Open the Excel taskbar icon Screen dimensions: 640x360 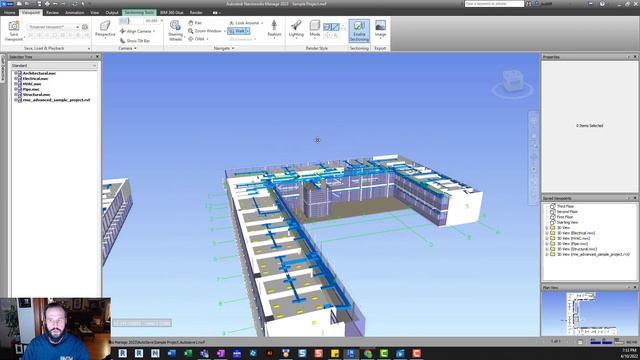(188, 353)
